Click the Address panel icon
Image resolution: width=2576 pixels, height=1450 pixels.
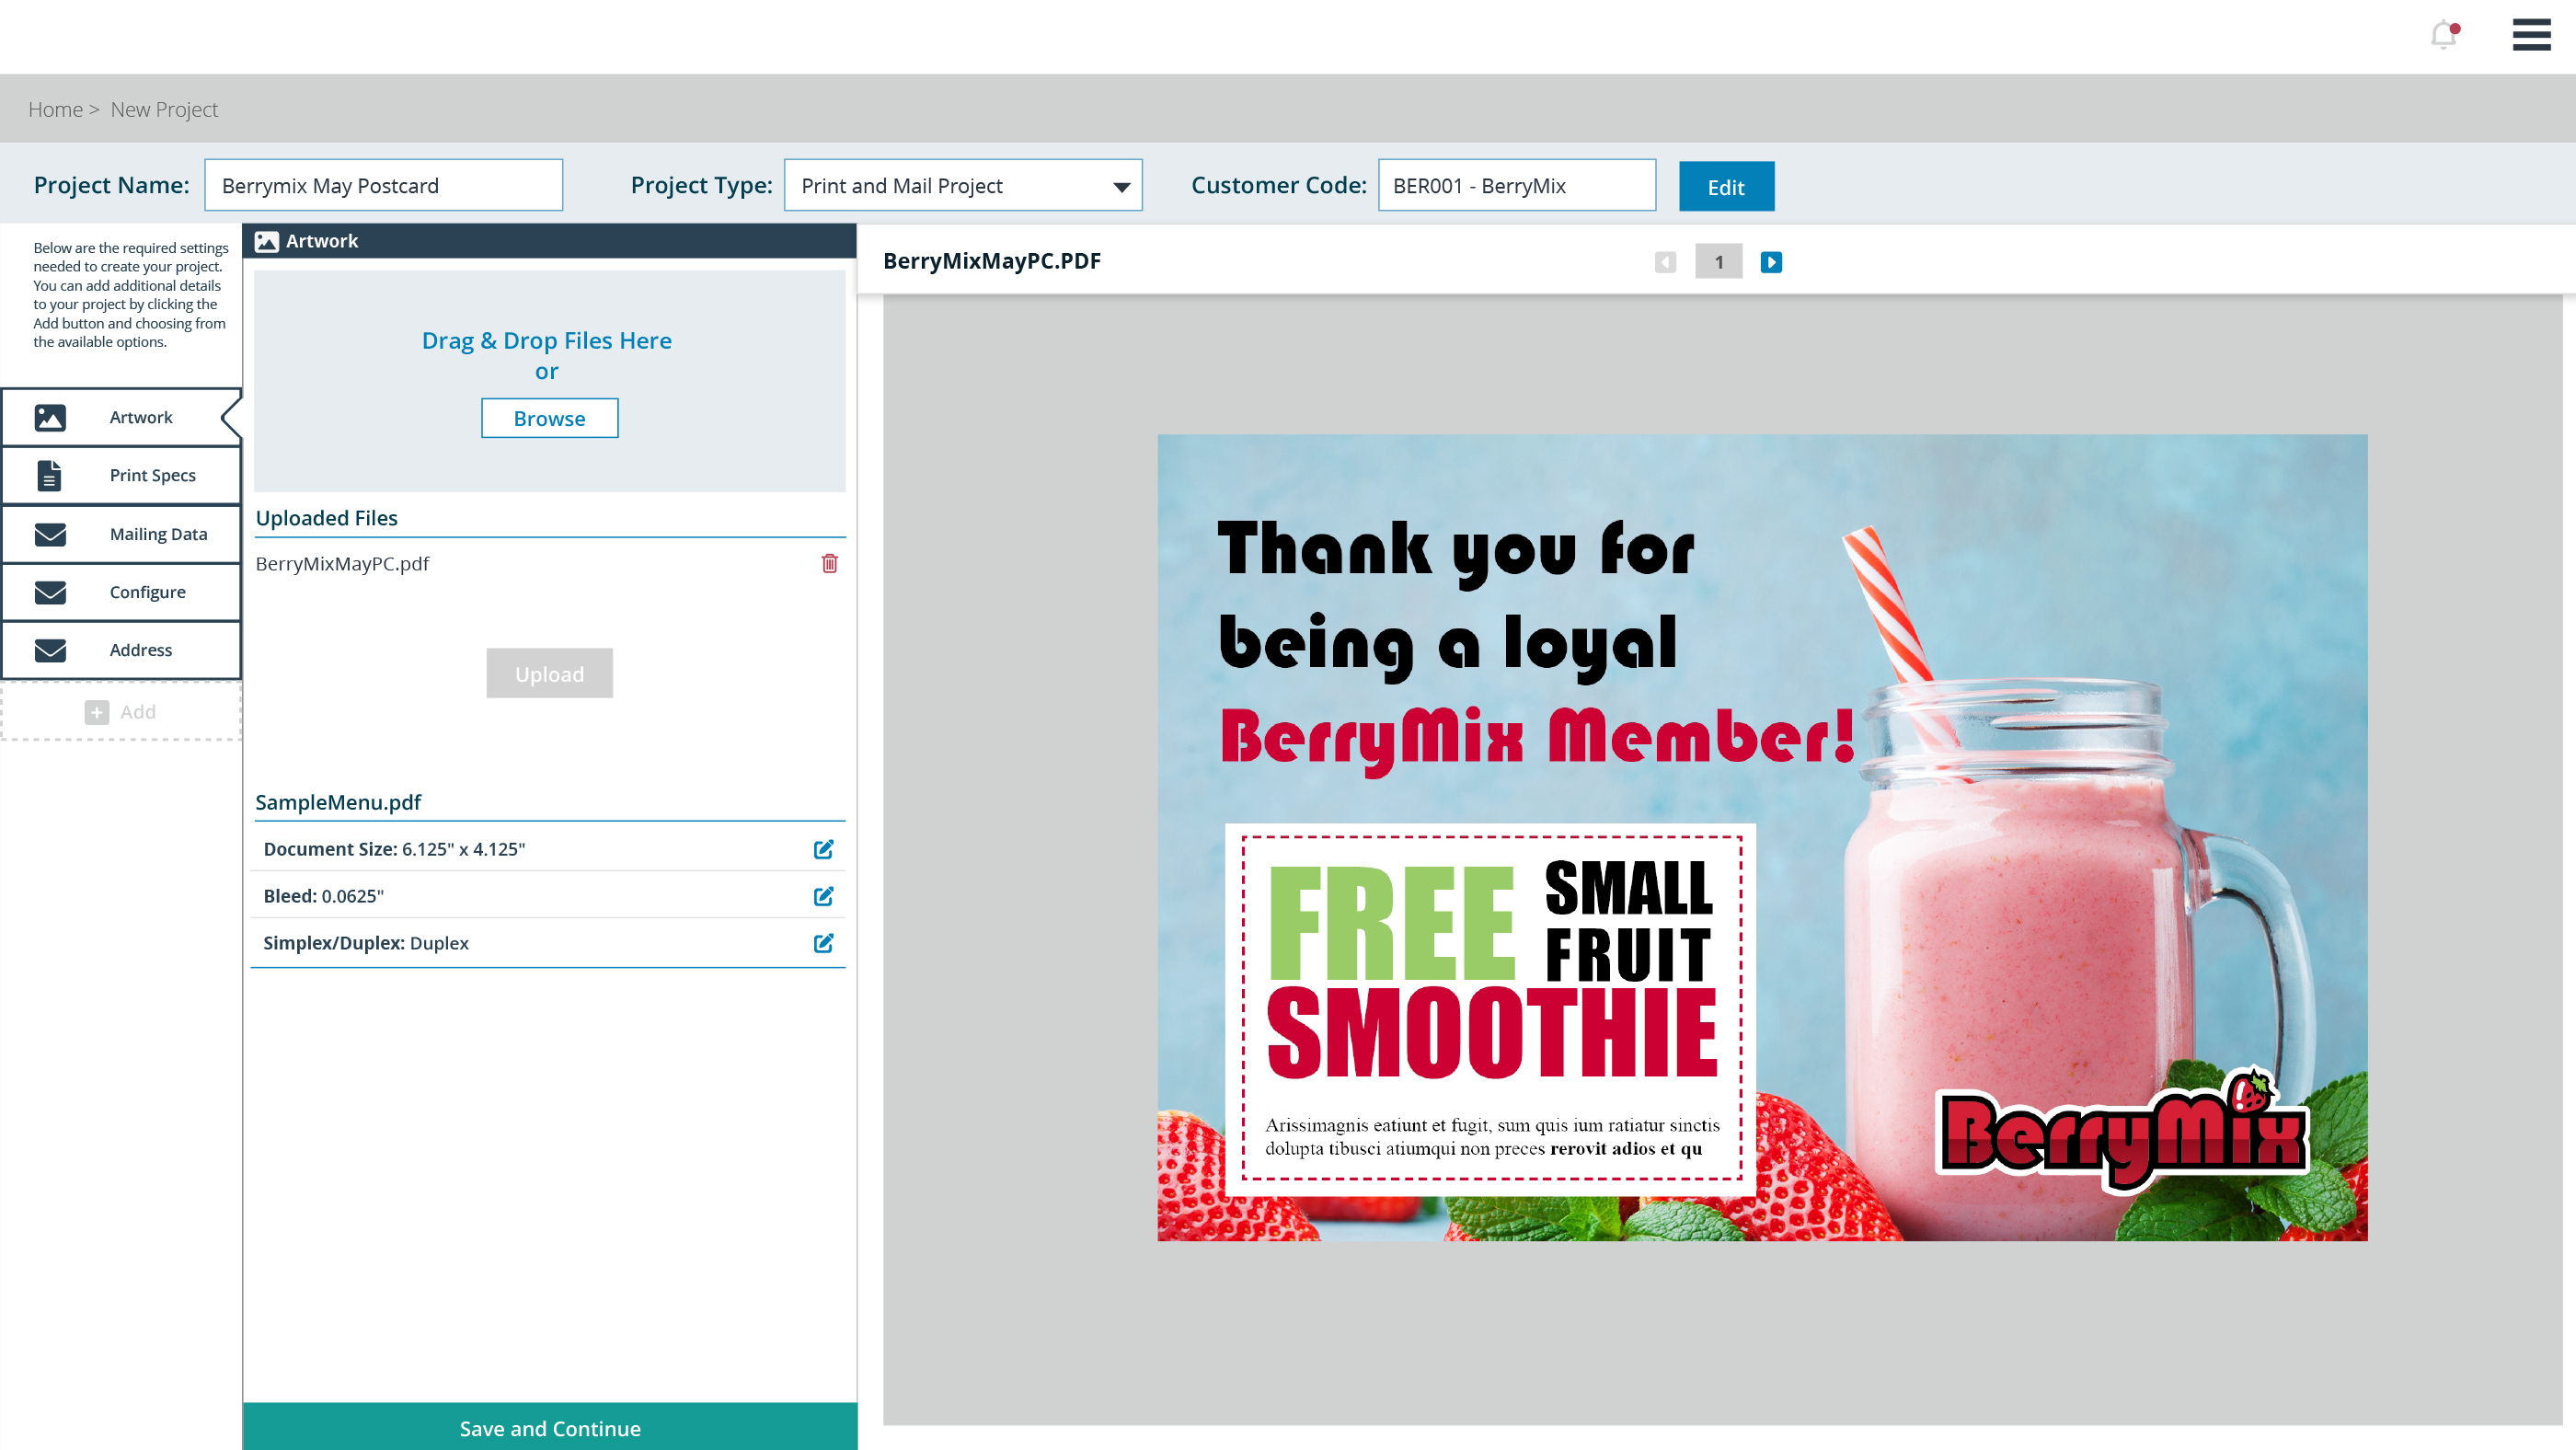coord(50,649)
